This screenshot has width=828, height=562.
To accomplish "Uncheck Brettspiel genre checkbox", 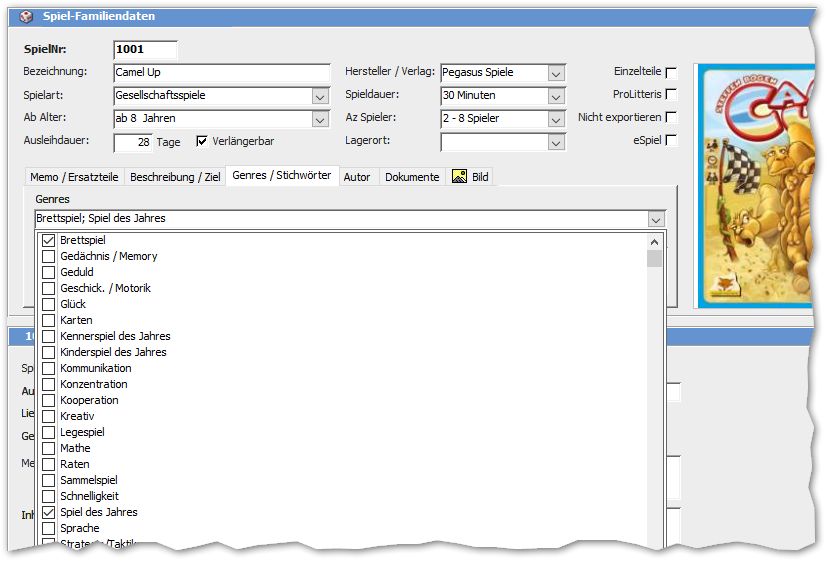I will [49, 240].
